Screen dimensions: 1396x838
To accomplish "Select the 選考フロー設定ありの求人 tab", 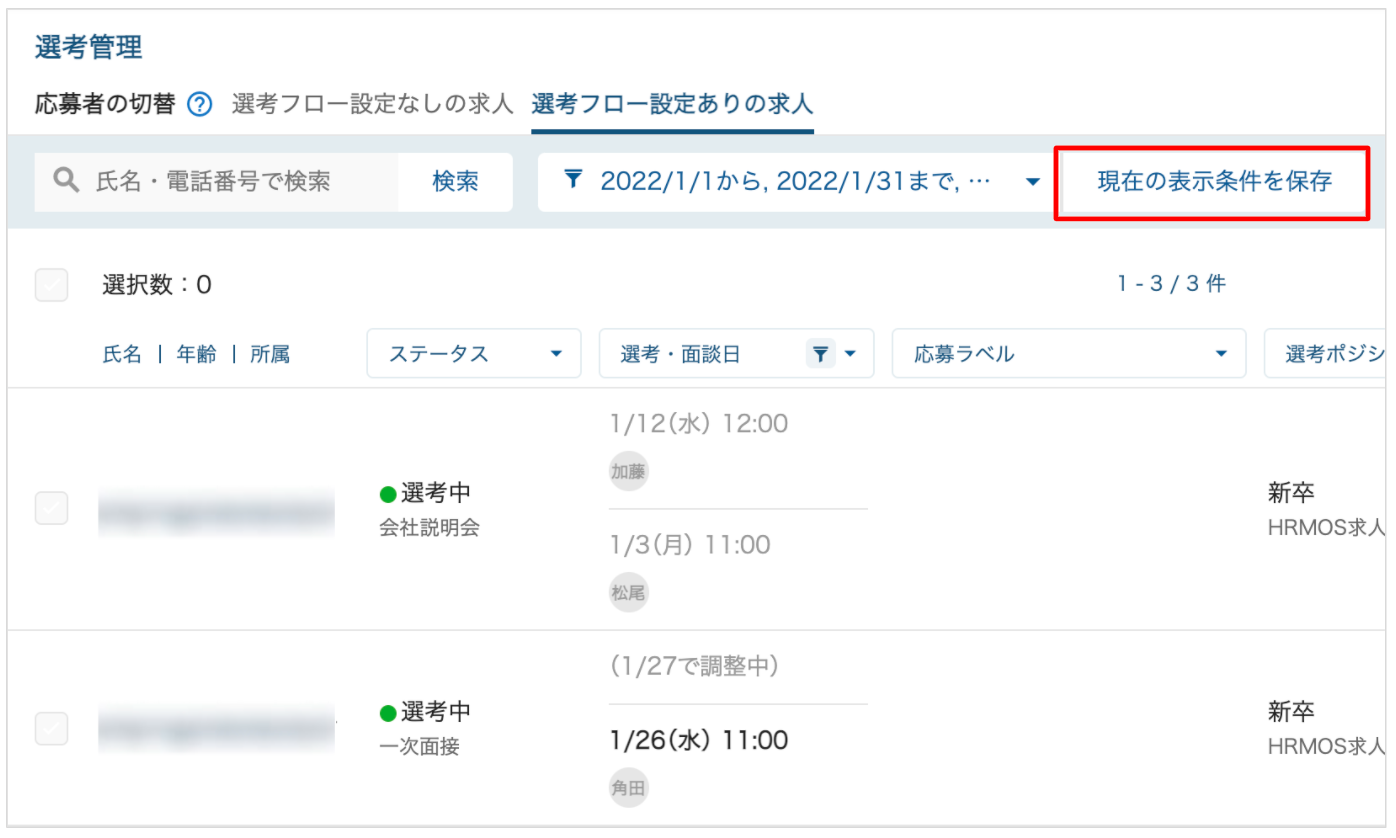I will [672, 103].
